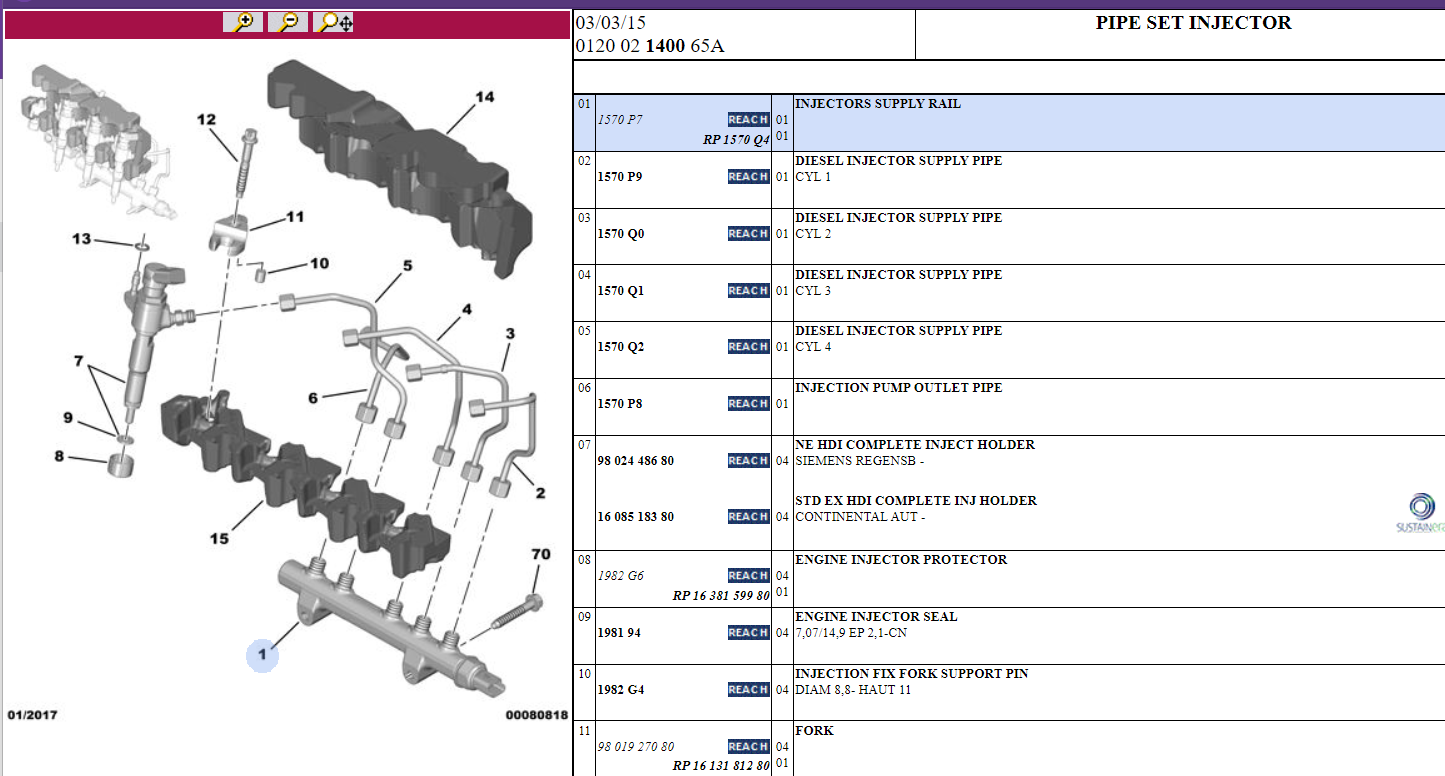The width and height of the screenshot is (1445, 776).
Task: Select the NE HDI COMPLETE INJECT HOLDER description
Action: pyautogui.click(x=915, y=445)
